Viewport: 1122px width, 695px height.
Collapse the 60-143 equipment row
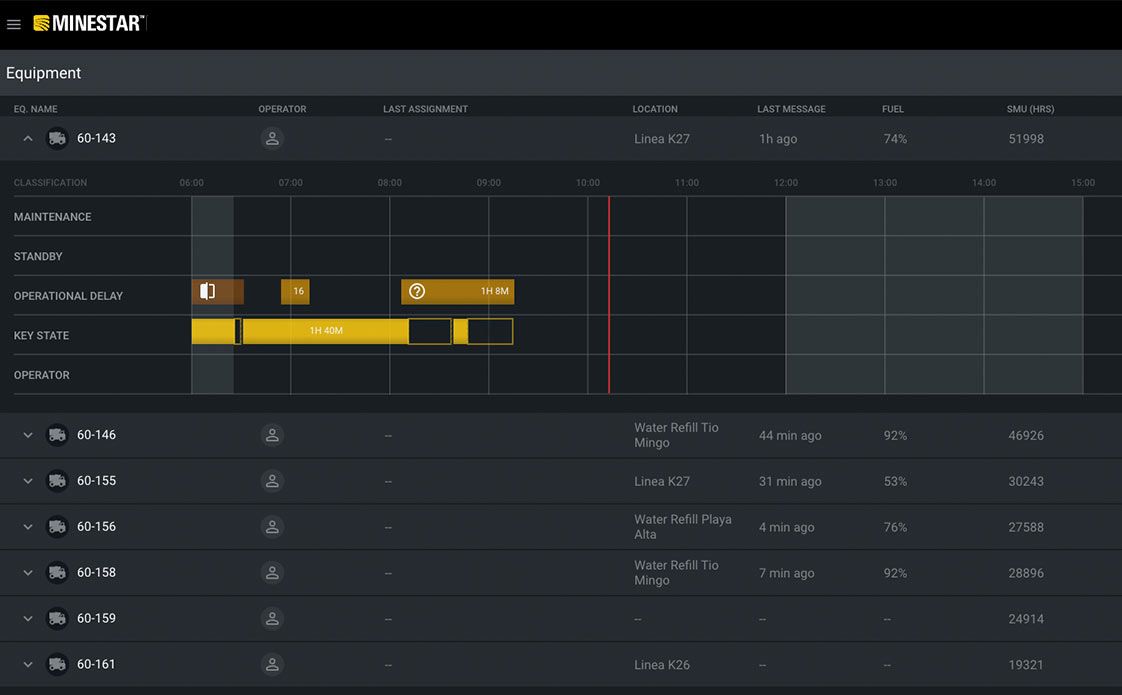pyautogui.click(x=28, y=138)
